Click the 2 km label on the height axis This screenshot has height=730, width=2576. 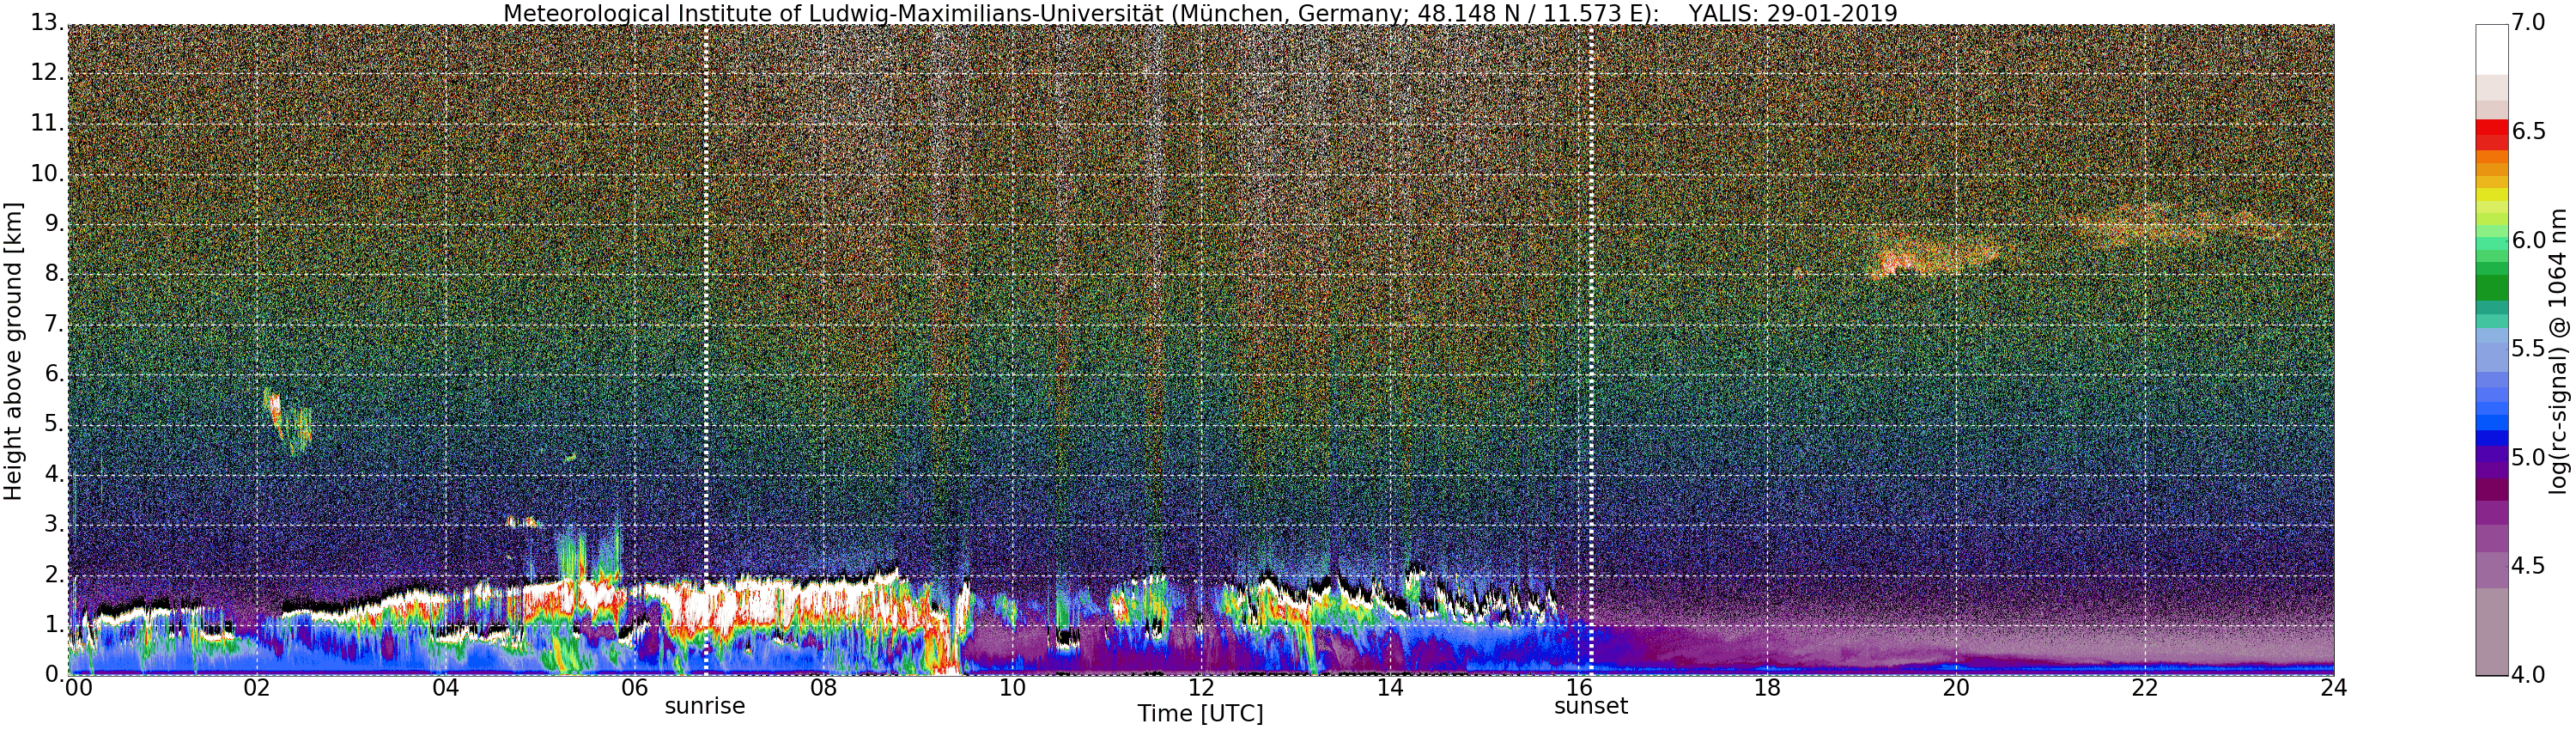[54, 574]
